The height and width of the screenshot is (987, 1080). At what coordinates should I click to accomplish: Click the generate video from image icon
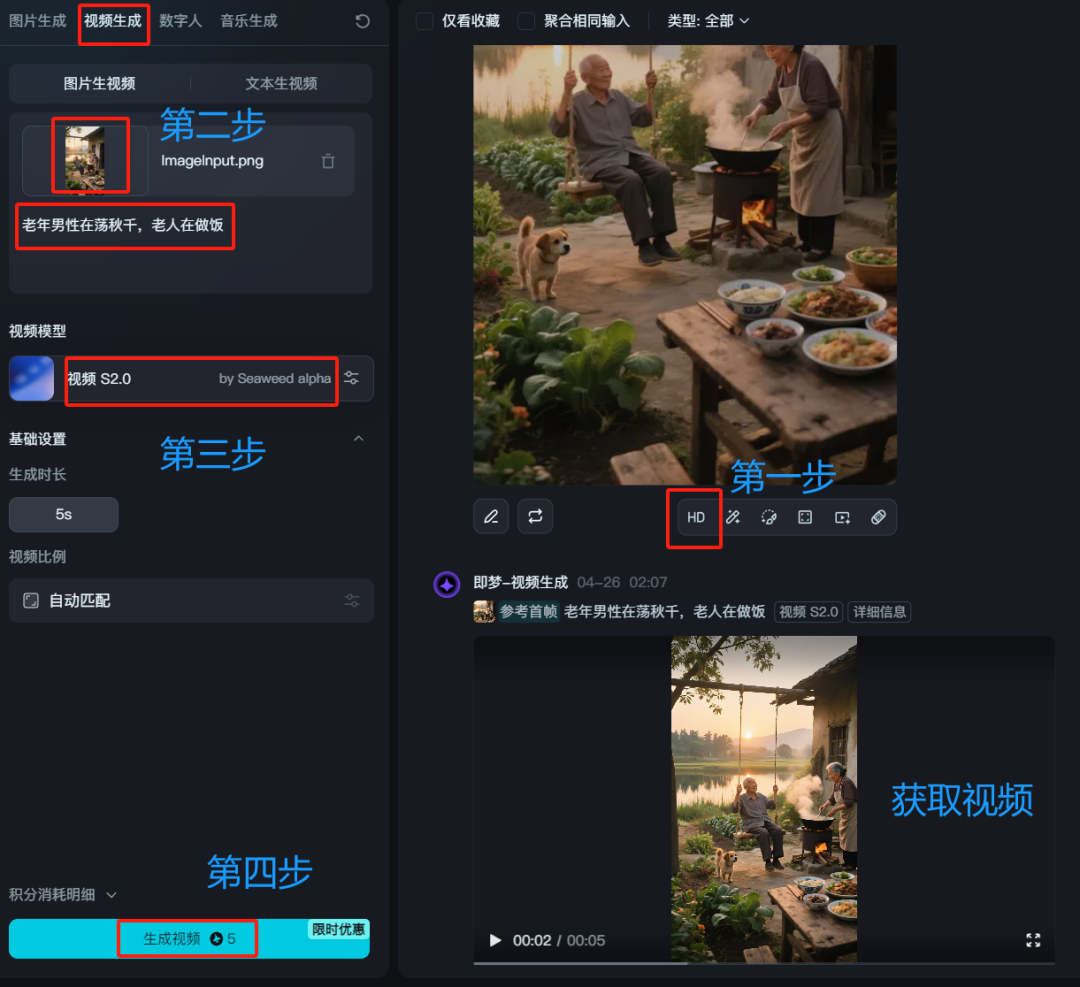842,517
